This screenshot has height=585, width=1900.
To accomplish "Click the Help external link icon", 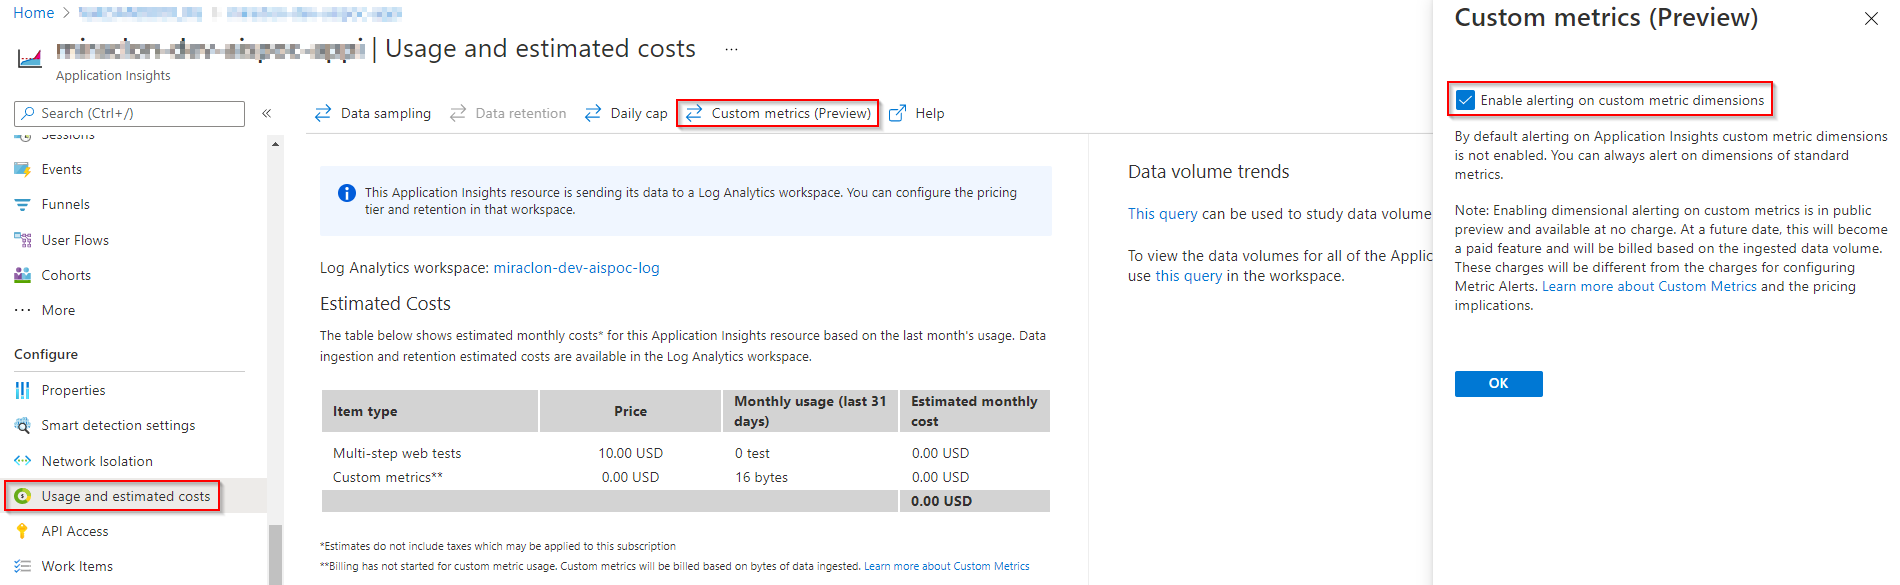I will [898, 113].
